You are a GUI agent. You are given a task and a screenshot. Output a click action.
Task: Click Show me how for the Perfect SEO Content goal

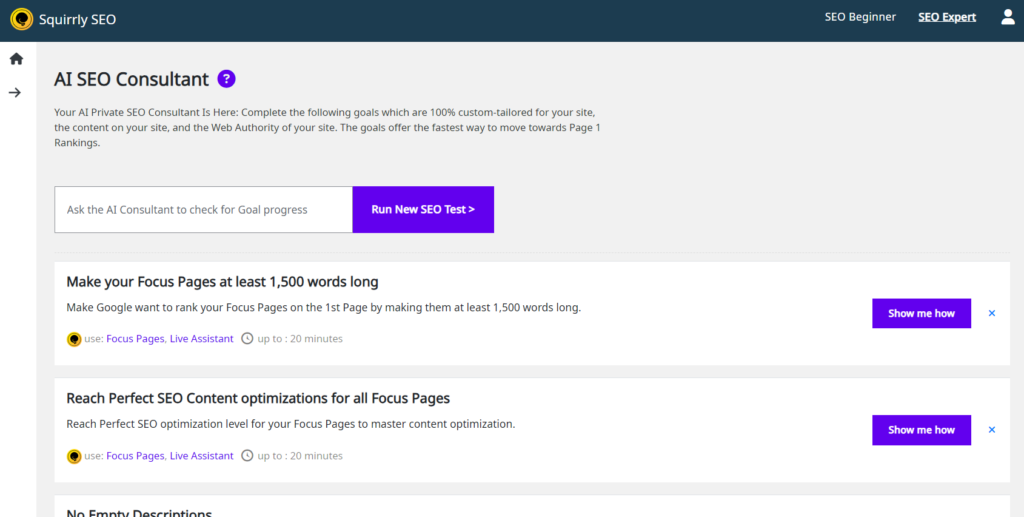[x=921, y=430]
